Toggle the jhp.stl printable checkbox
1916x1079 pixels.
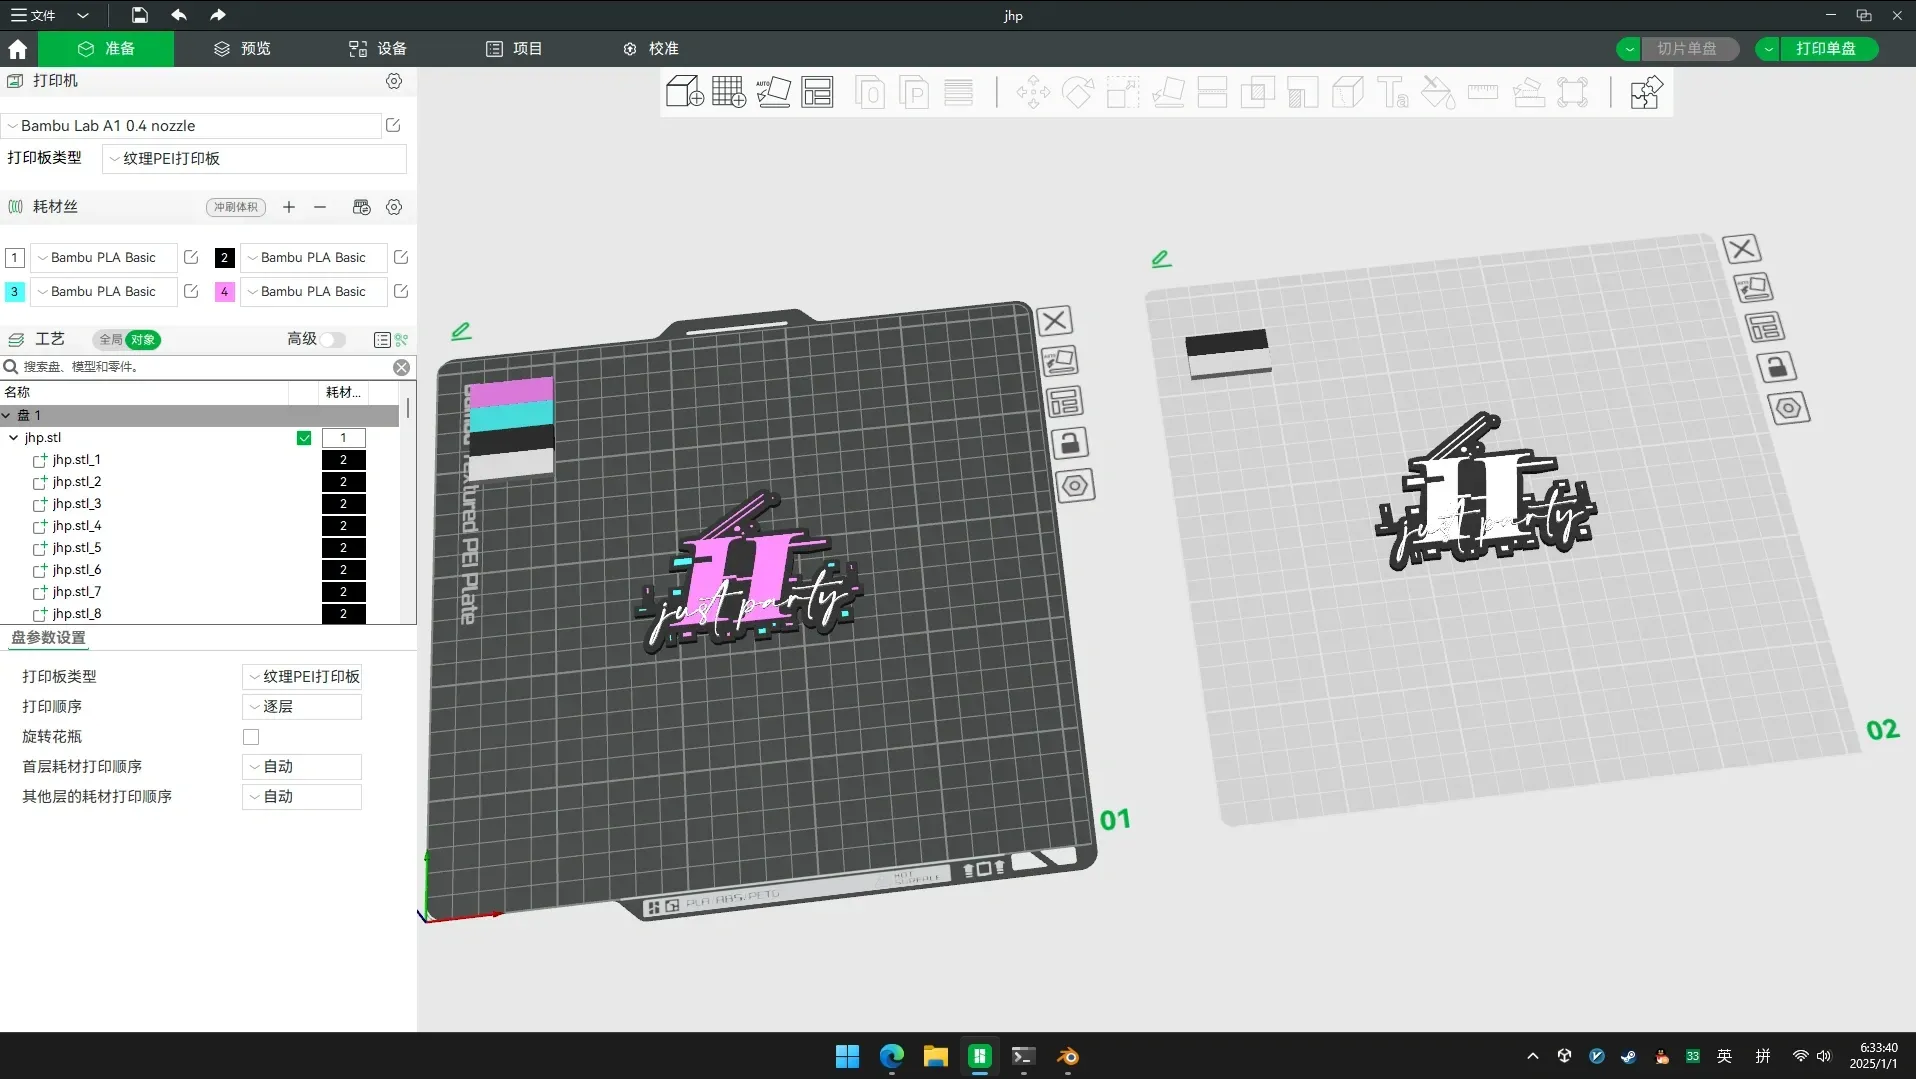pyautogui.click(x=304, y=438)
